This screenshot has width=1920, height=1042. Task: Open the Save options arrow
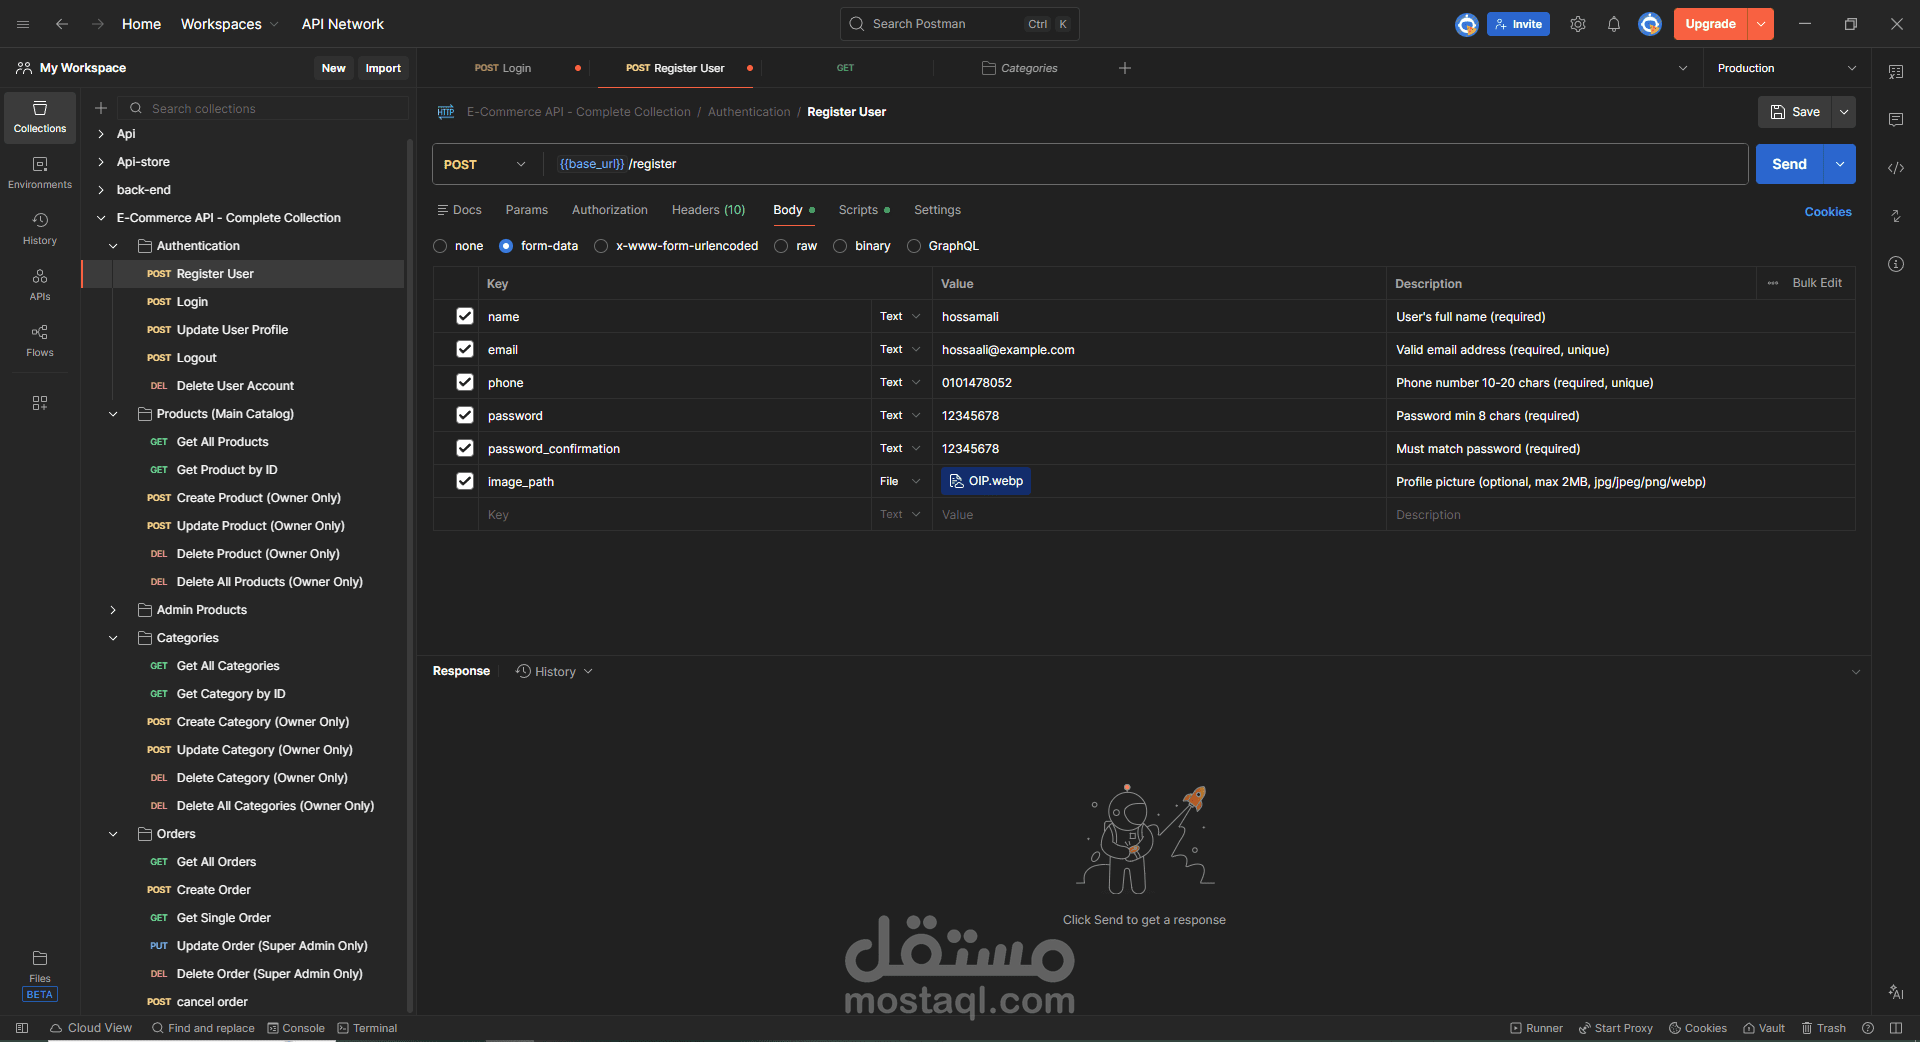[1844, 112]
